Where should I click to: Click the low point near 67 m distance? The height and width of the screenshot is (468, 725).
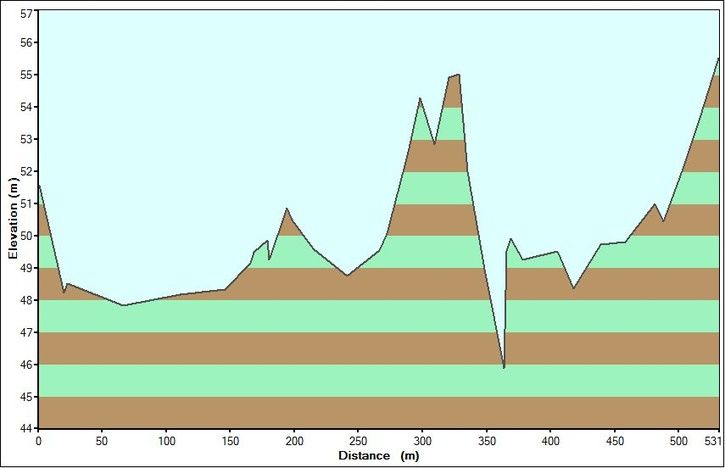tap(123, 305)
